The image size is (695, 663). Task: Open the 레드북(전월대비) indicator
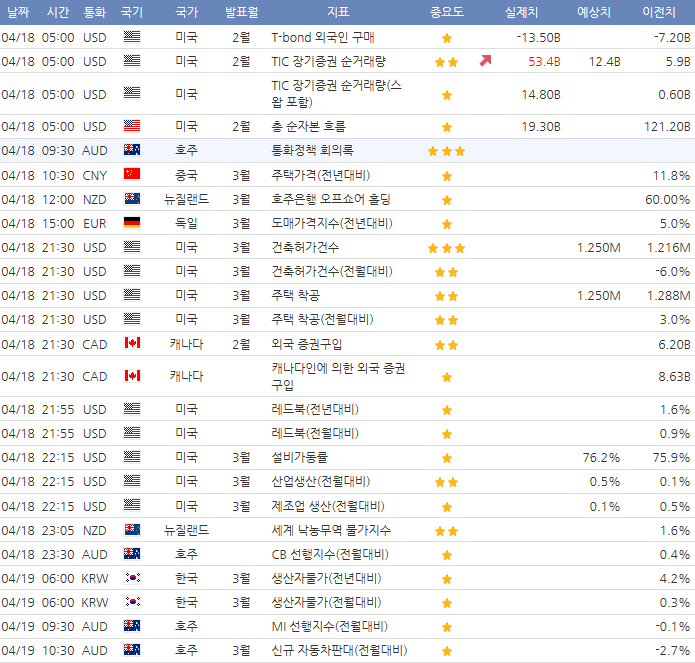[315, 433]
